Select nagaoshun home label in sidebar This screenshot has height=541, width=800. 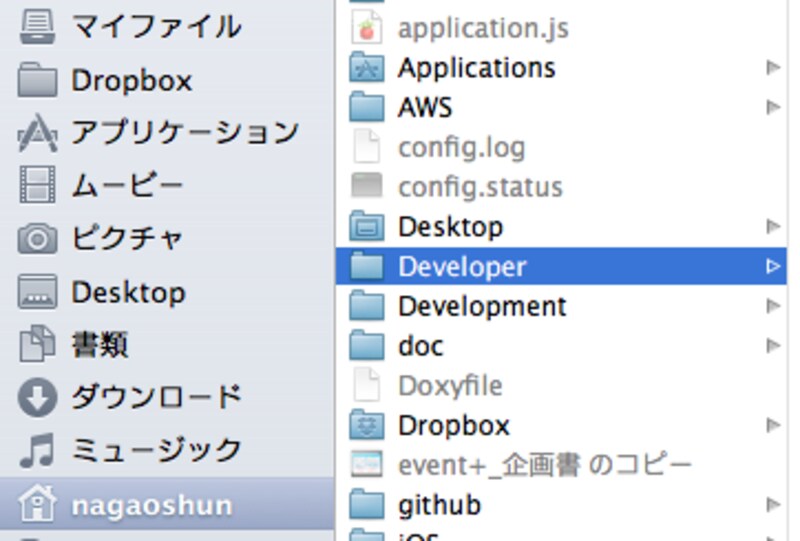click(152, 506)
